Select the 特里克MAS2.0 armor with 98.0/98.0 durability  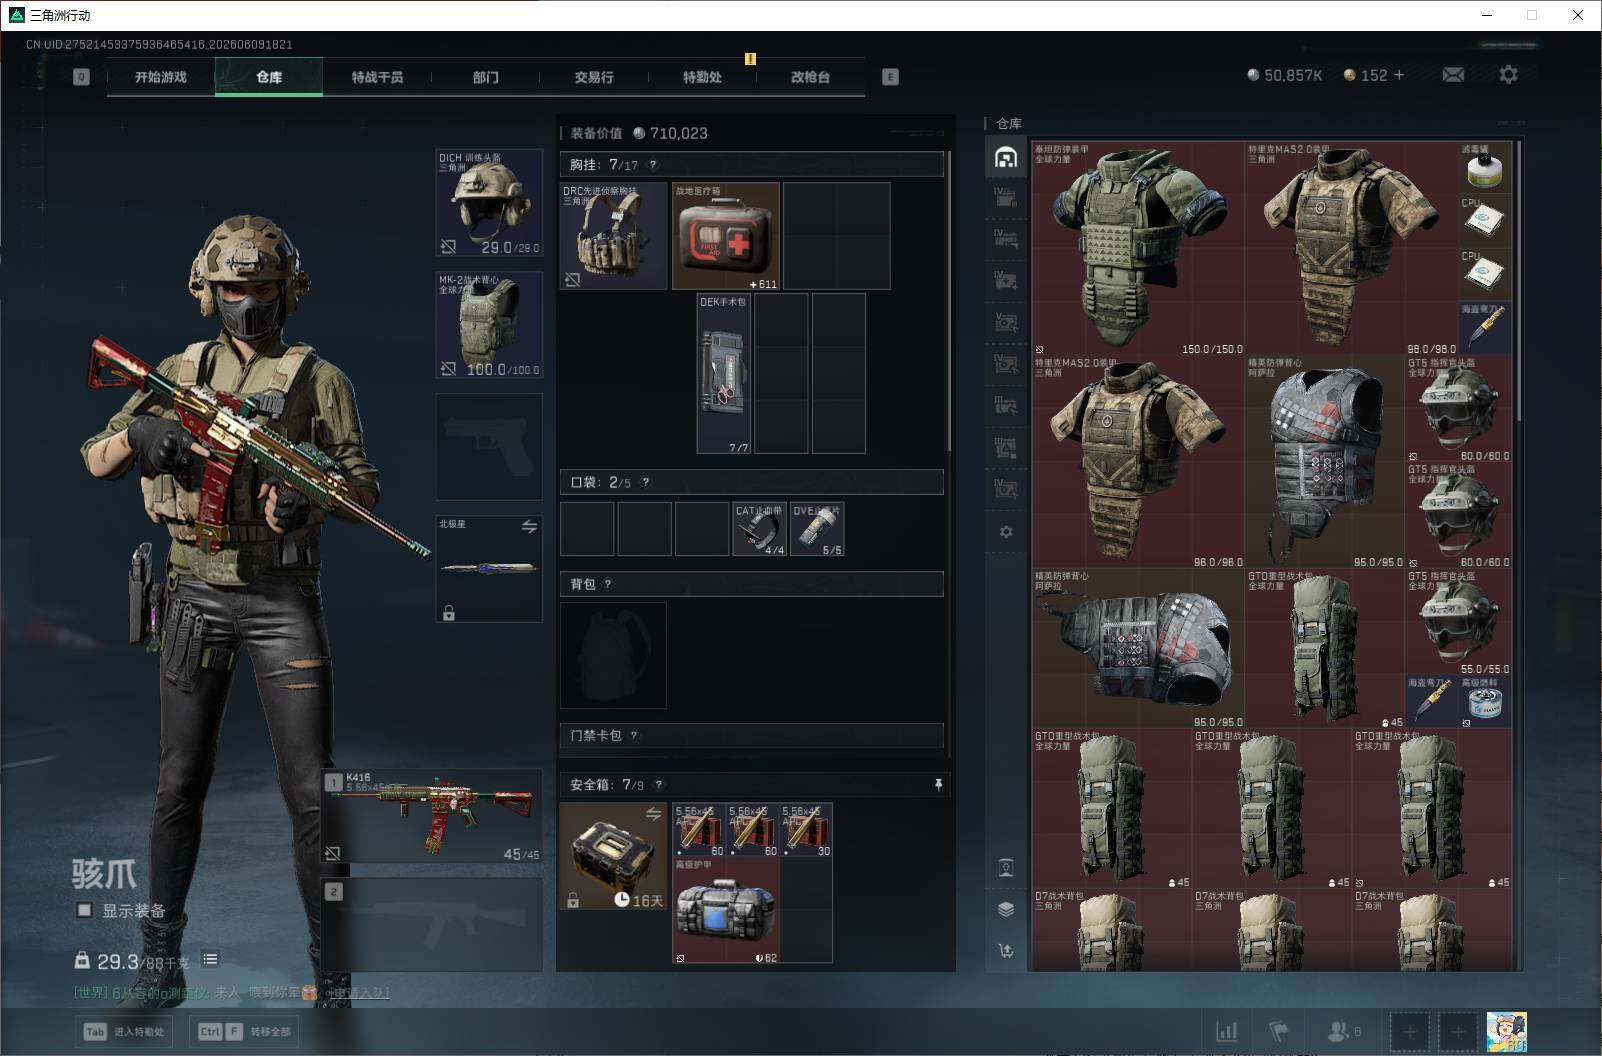pyautogui.click(x=1352, y=249)
